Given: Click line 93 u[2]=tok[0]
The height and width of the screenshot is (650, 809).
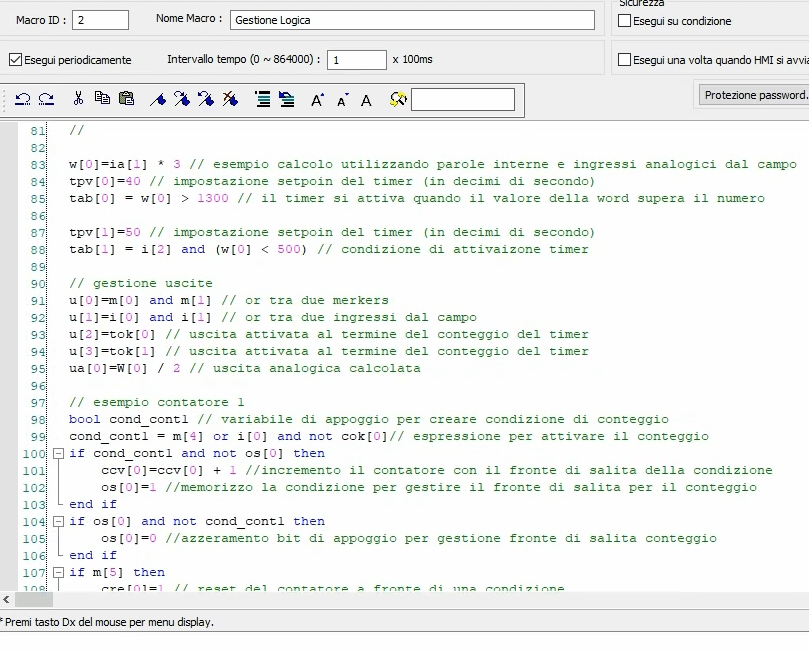Looking at the screenshot, I should click(112, 335).
